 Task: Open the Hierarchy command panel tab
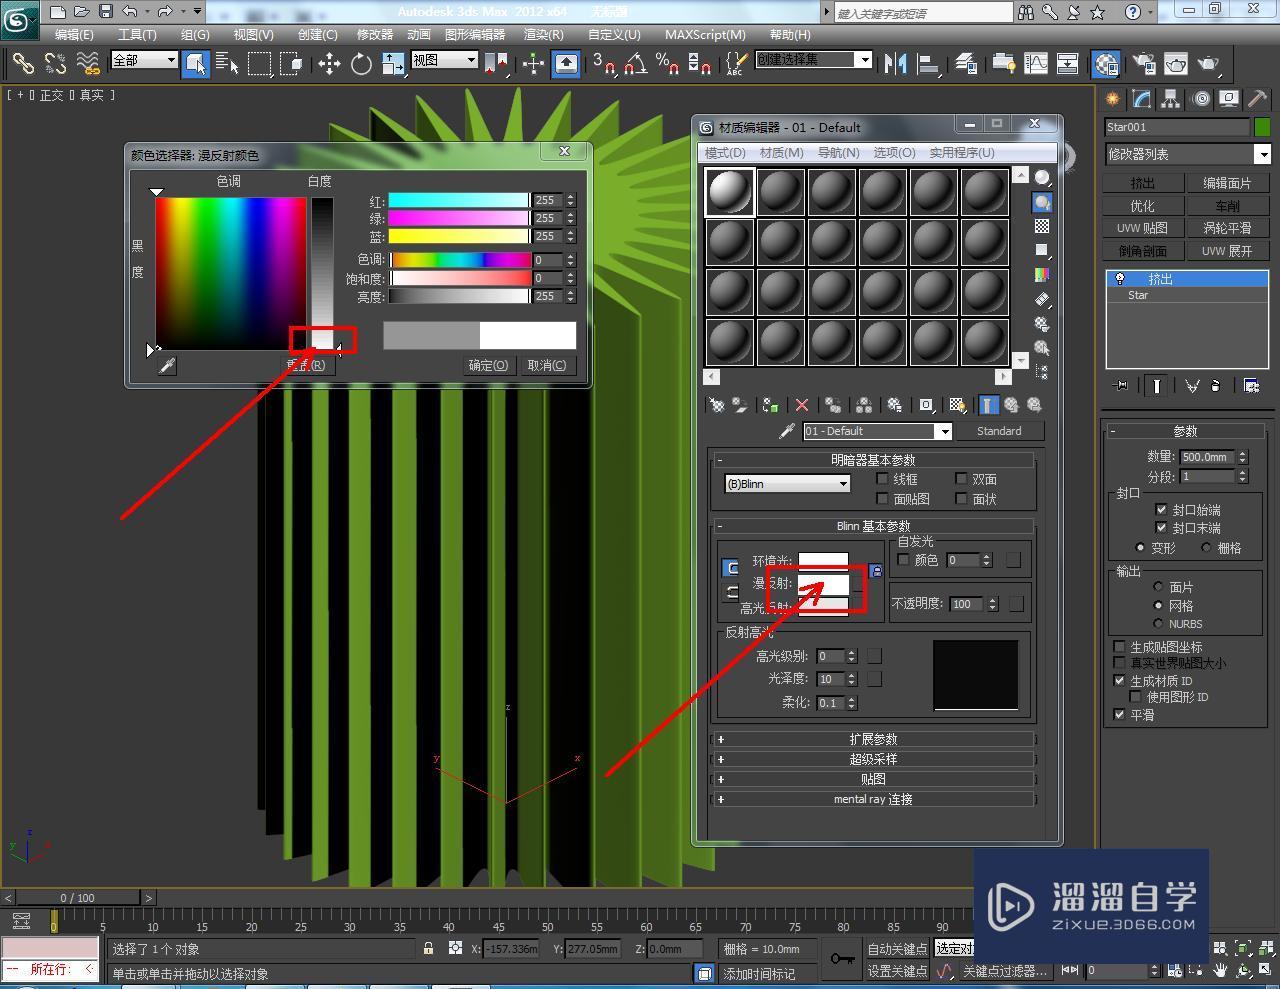pyautogui.click(x=1170, y=99)
